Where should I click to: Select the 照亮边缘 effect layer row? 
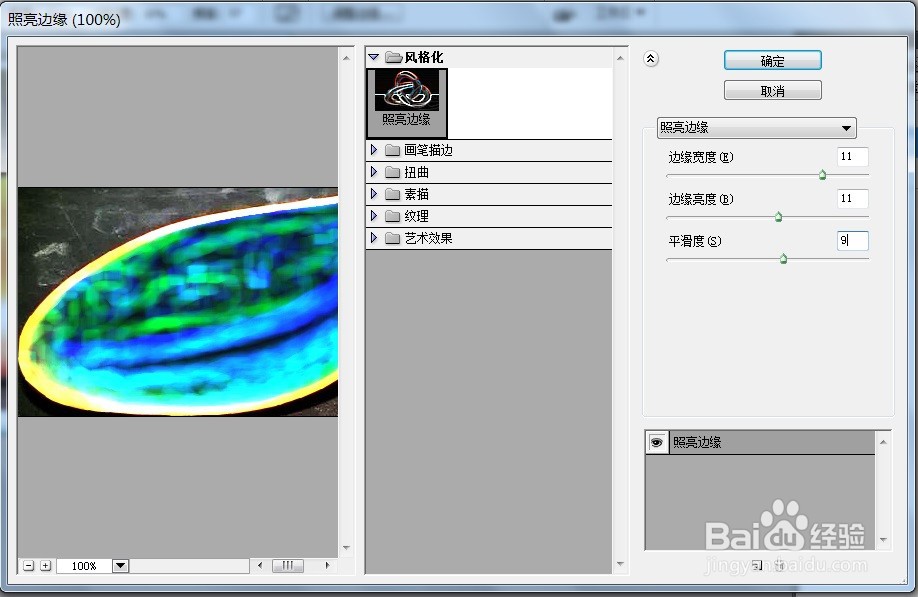coord(760,442)
